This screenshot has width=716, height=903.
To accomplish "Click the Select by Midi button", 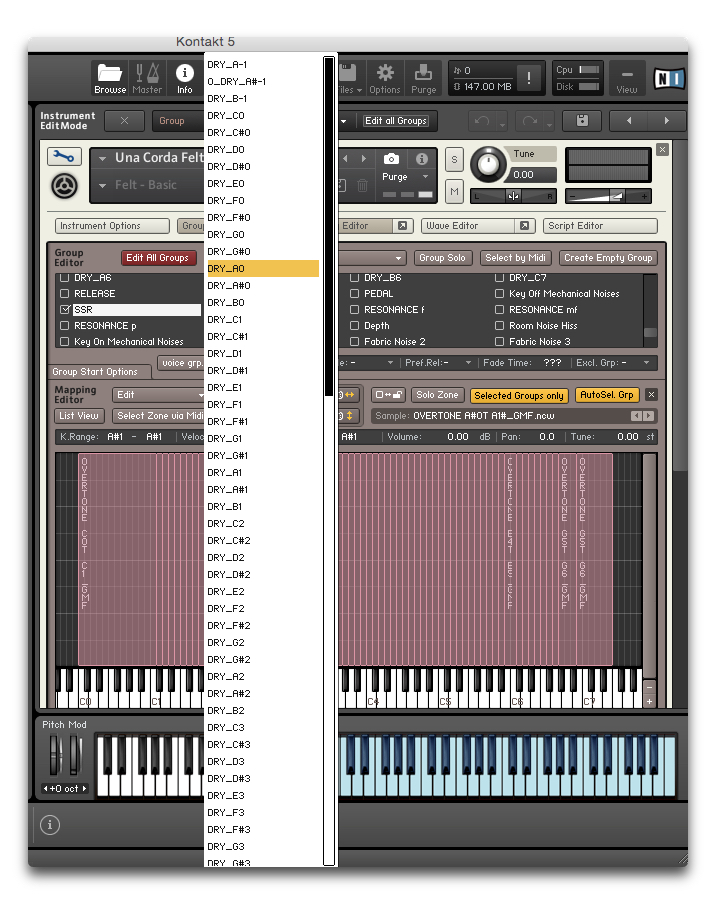I will coord(515,257).
